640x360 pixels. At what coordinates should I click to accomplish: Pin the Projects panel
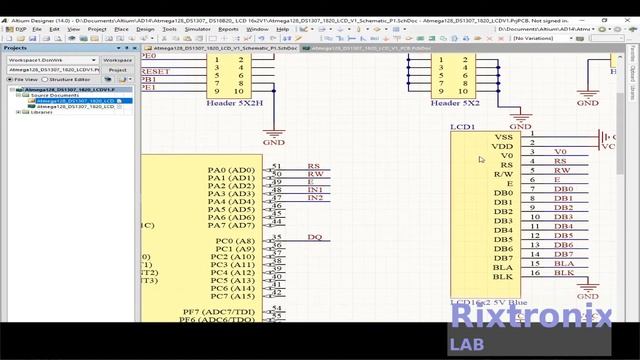(x=127, y=48)
